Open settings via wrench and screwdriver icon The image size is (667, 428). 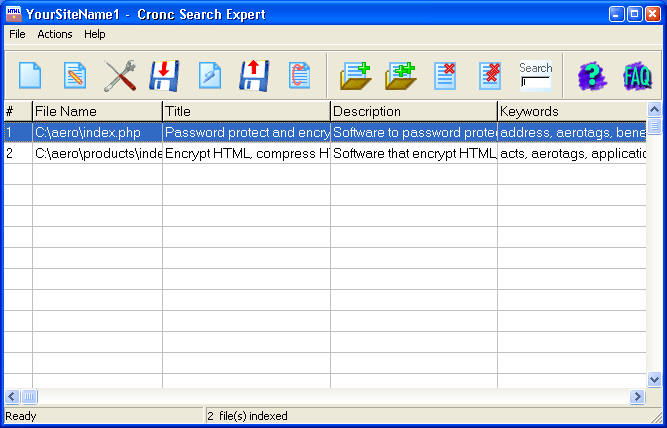click(120, 75)
